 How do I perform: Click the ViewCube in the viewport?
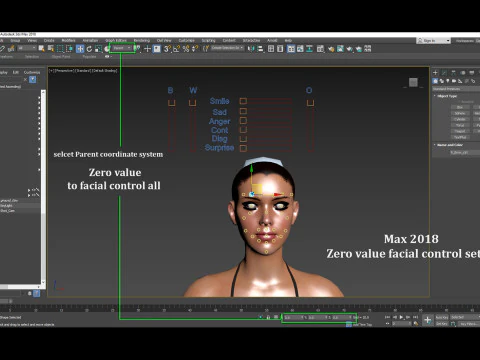[x=413, y=82]
